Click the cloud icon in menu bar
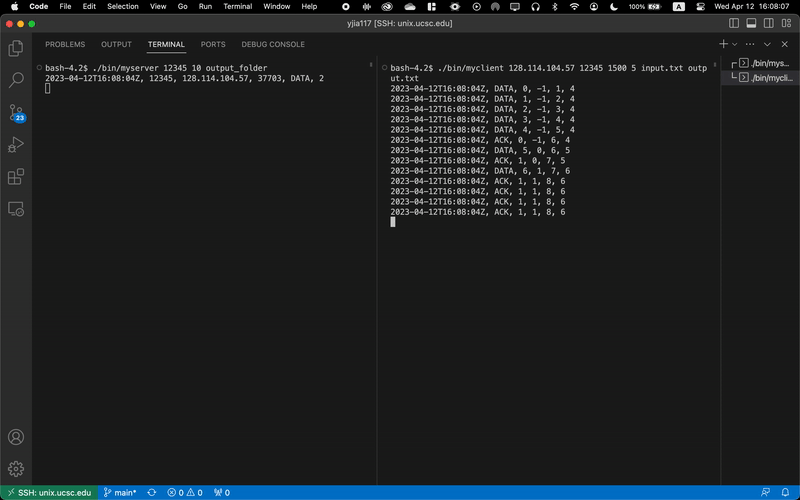The height and width of the screenshot is (500, 800). tap(410, 7)
